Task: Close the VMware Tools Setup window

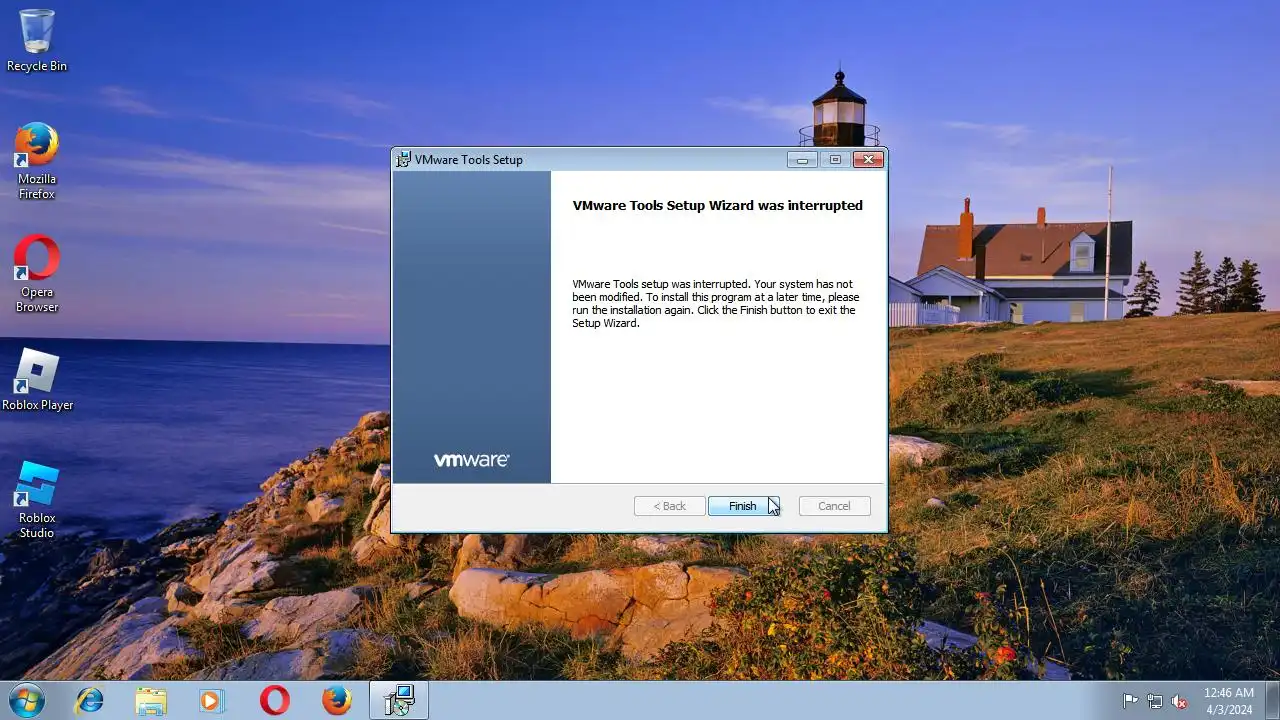Action: tap(868, 159)
